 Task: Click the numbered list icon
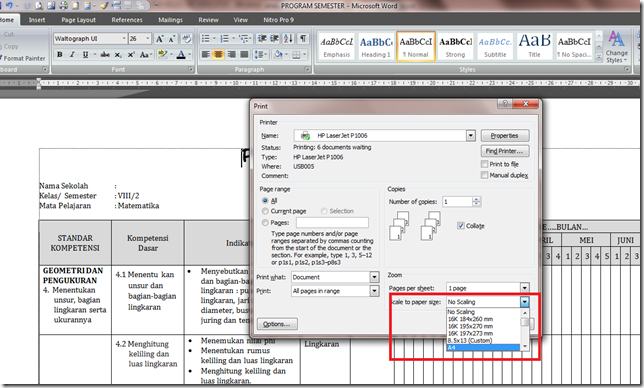(224, 39)
